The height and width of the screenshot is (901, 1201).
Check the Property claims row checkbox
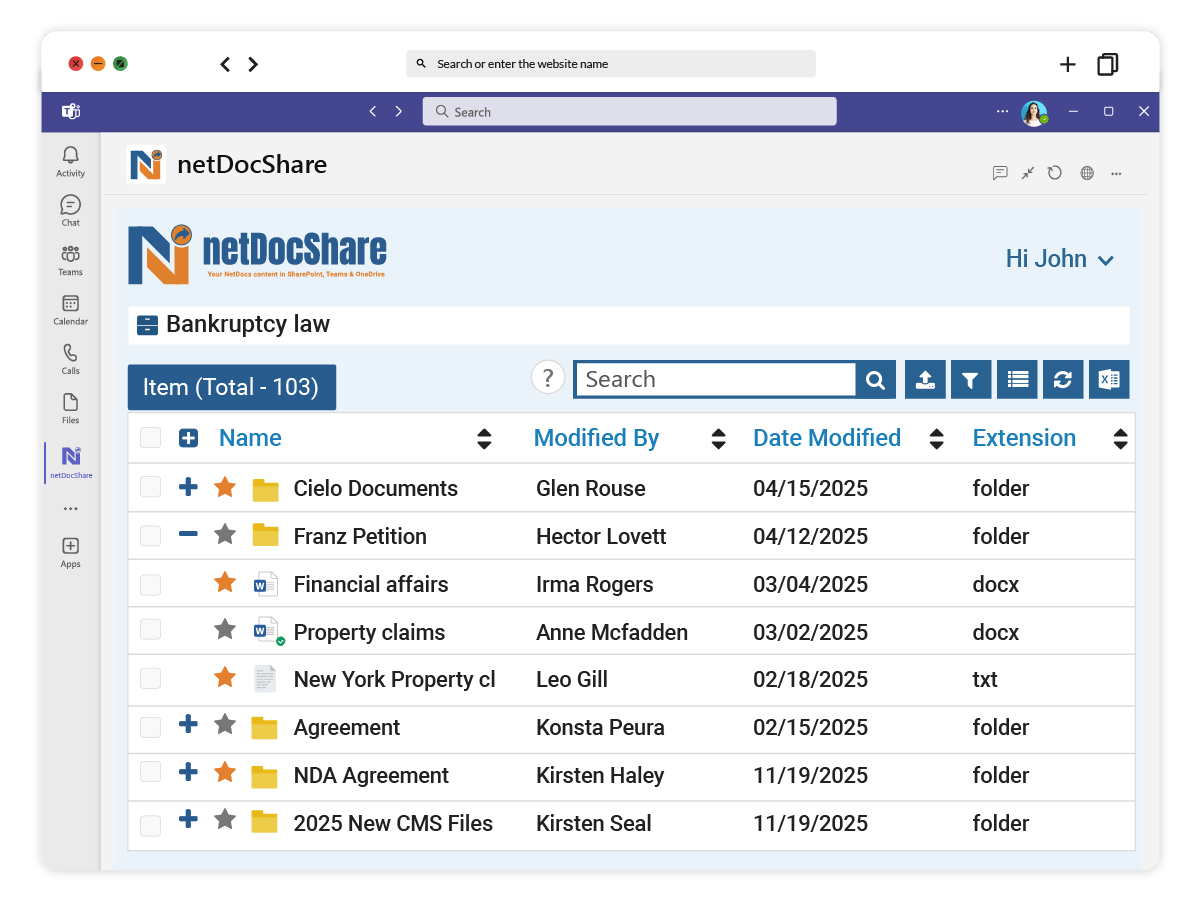coord(150,630)
